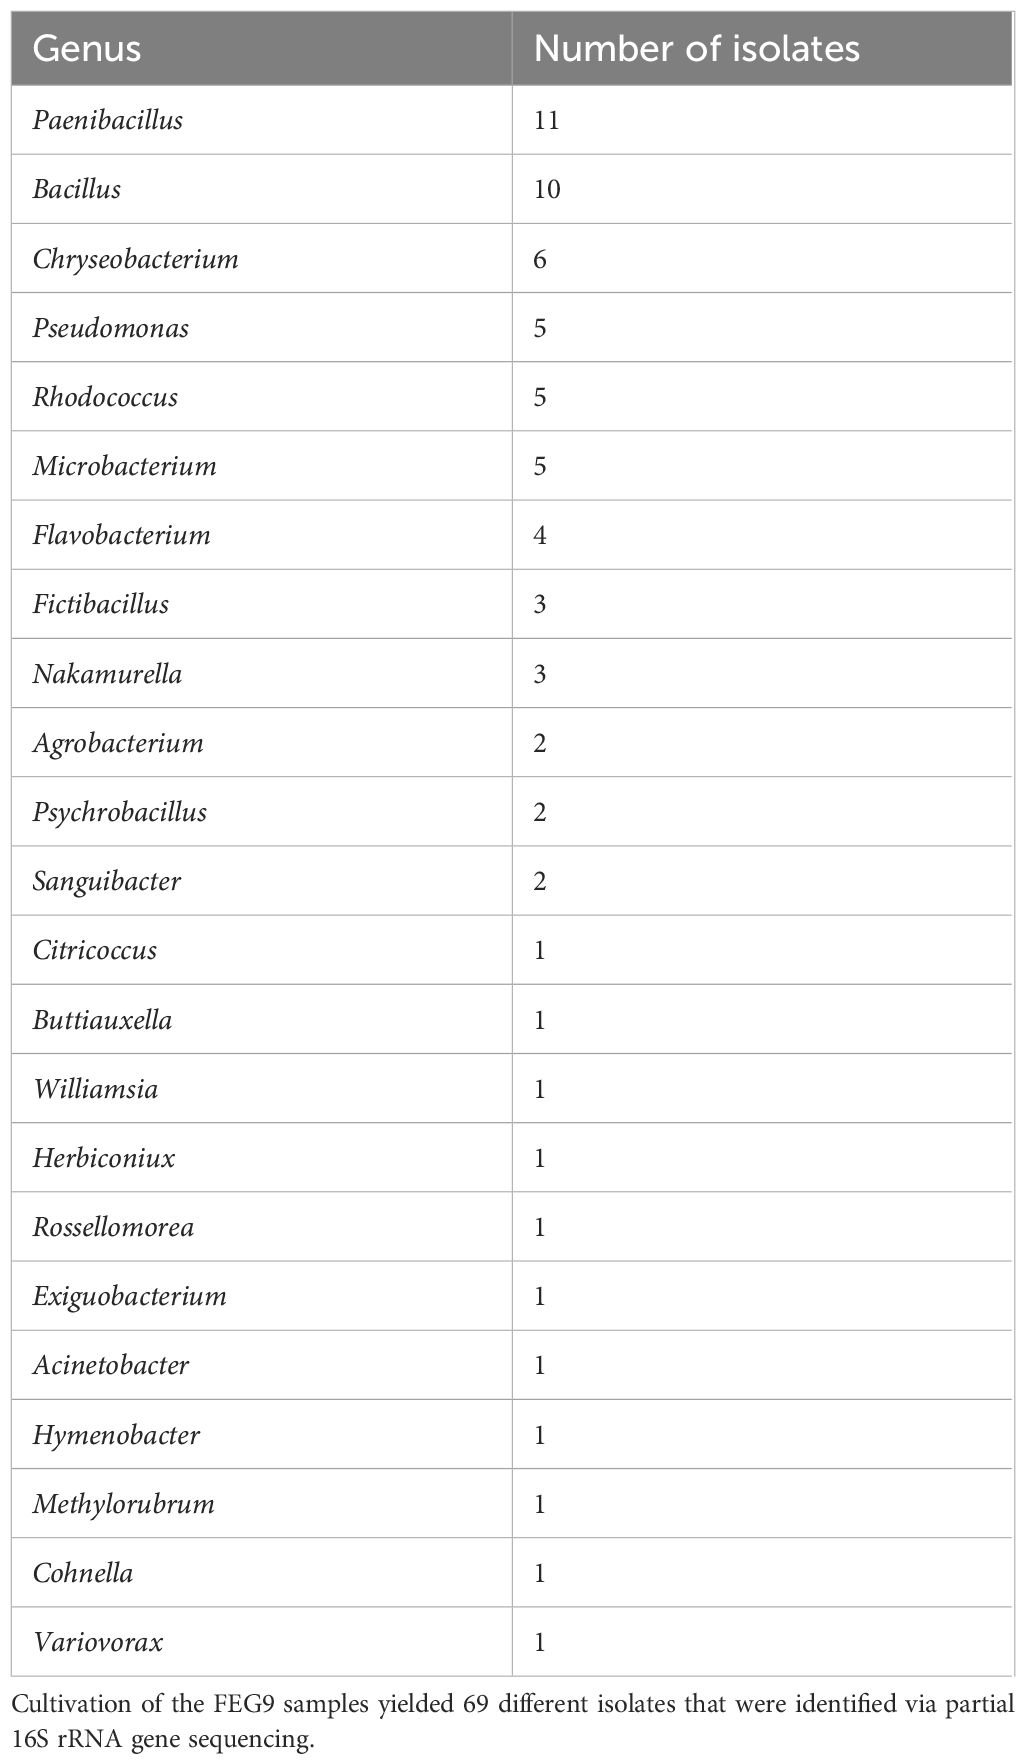Click the Genus column header
Screen dimensions: 1026x1764
click(87, 49)
